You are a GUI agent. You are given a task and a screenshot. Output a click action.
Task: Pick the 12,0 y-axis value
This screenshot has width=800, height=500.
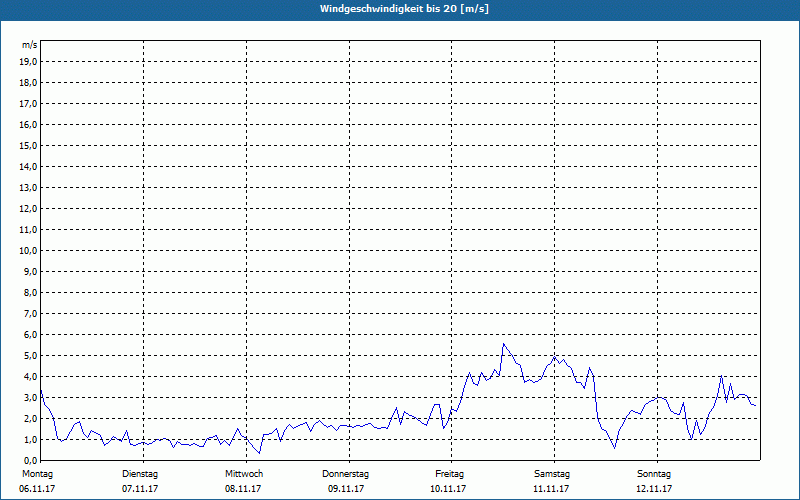point(29,209)
